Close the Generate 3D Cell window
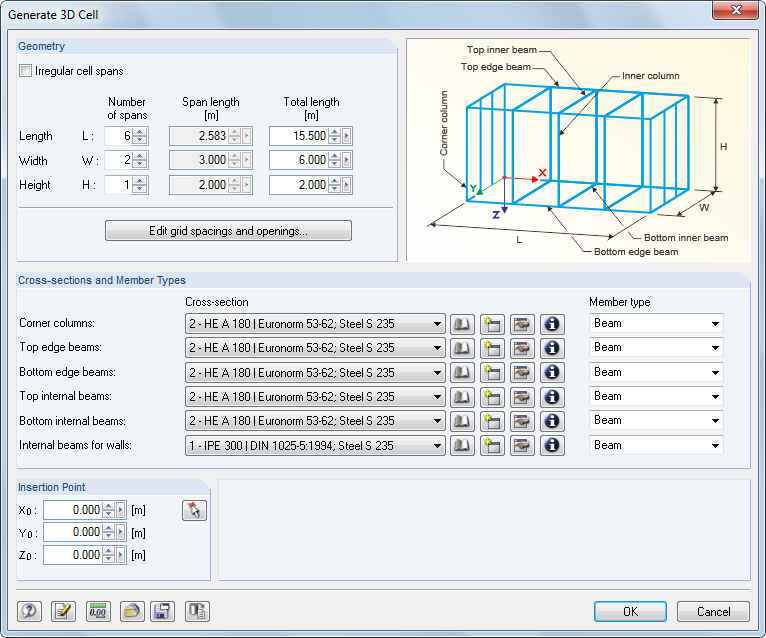 pos(735,11)
